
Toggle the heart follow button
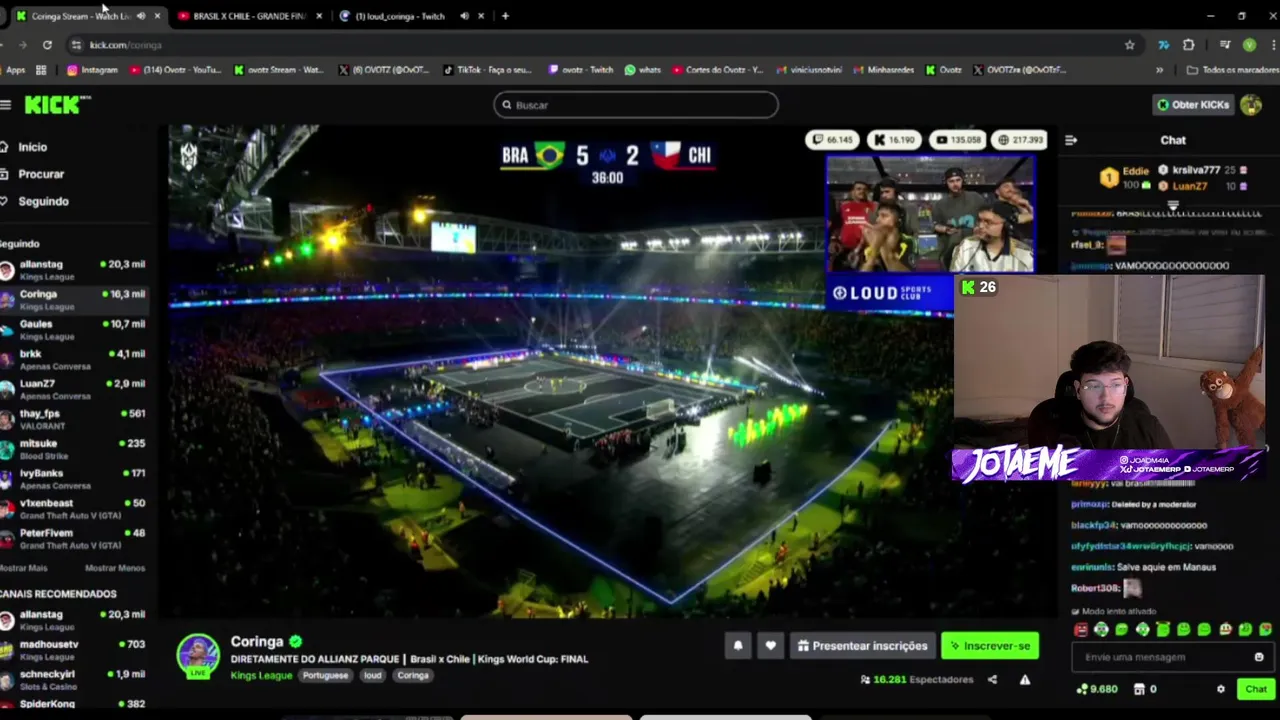point(770,646)
